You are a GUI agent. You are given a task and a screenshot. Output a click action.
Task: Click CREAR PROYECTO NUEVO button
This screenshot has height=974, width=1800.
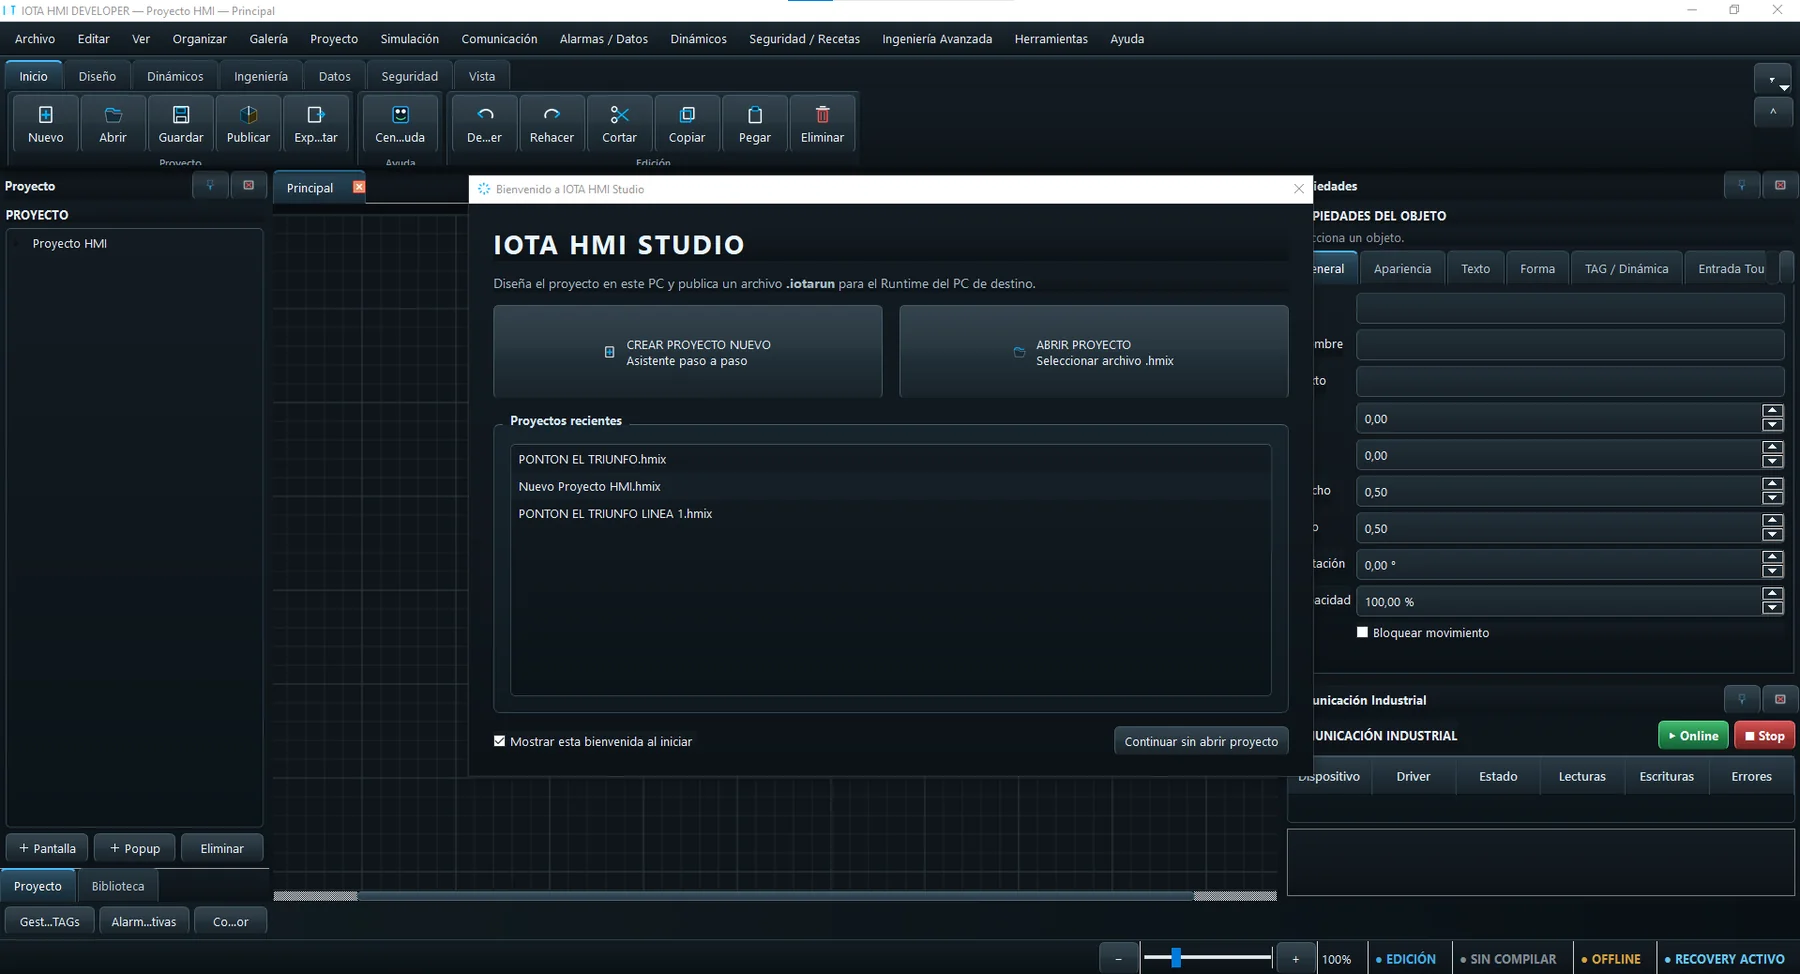click(x=688, y=352)
